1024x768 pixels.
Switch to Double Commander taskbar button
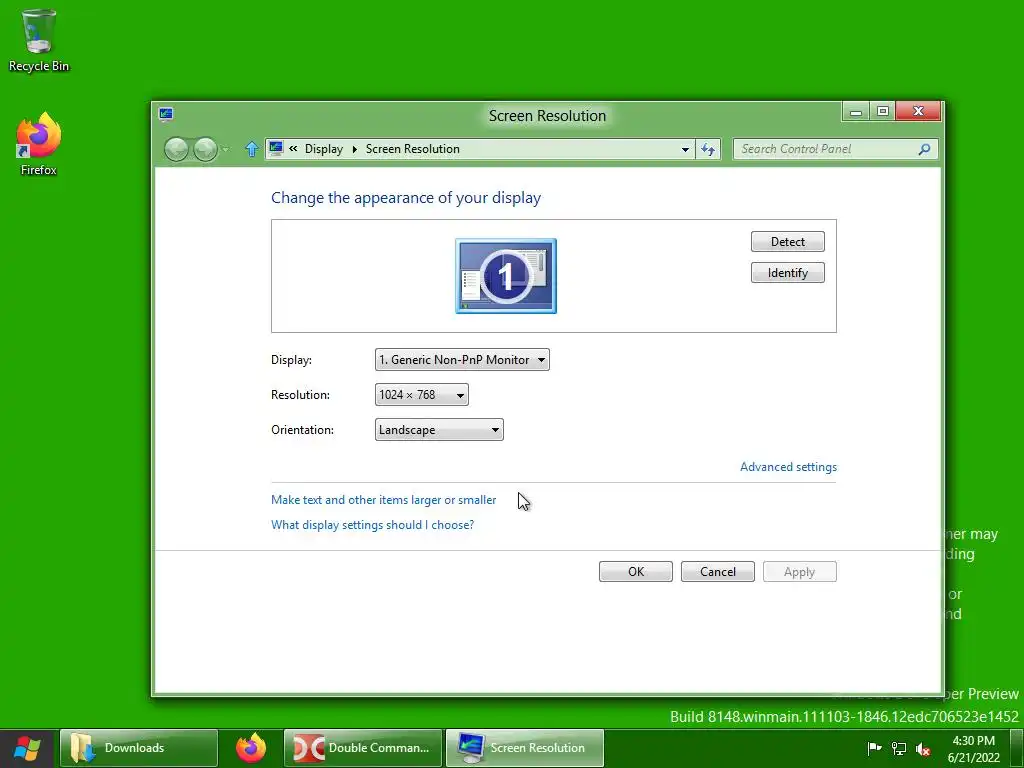coord(363,748)
